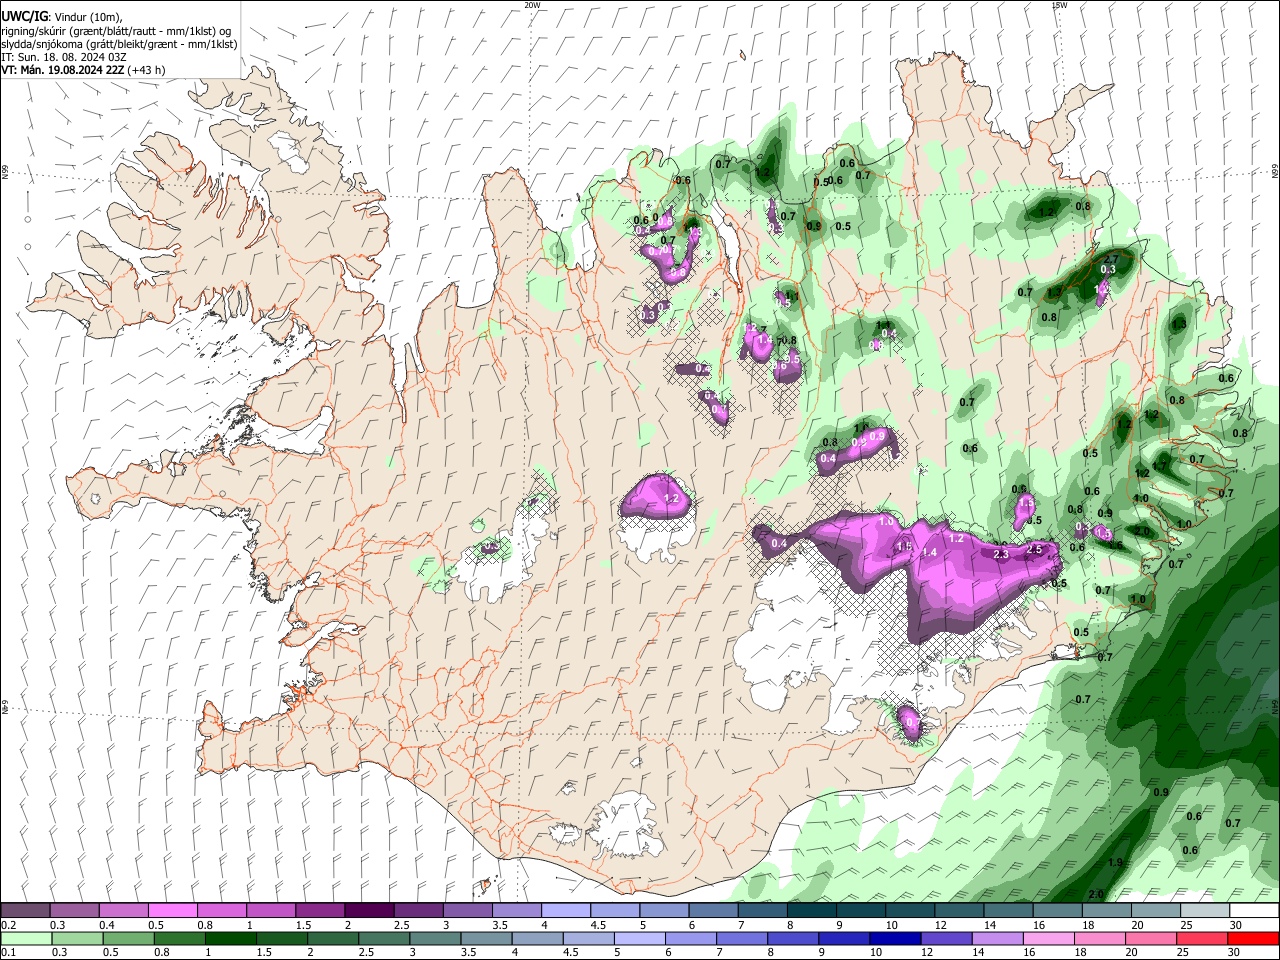Viewport: 1280px width, 960px height.
Task: Click the 15W longitude label at the map top
Action: (x=1059, y=5)
